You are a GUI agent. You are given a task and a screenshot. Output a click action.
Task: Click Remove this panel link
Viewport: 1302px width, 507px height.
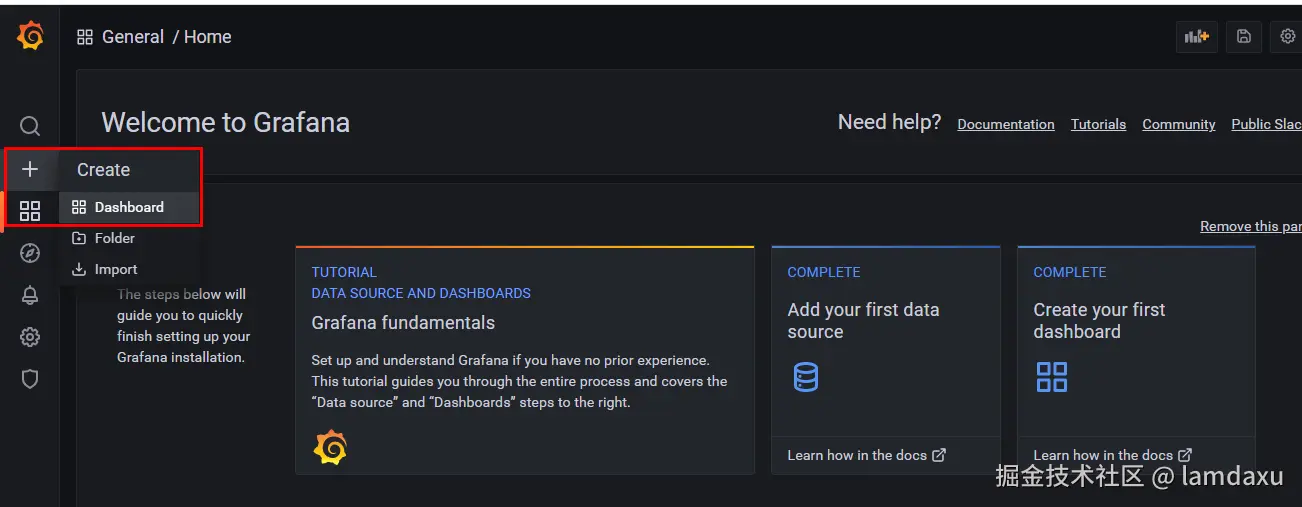(1251, 226)
